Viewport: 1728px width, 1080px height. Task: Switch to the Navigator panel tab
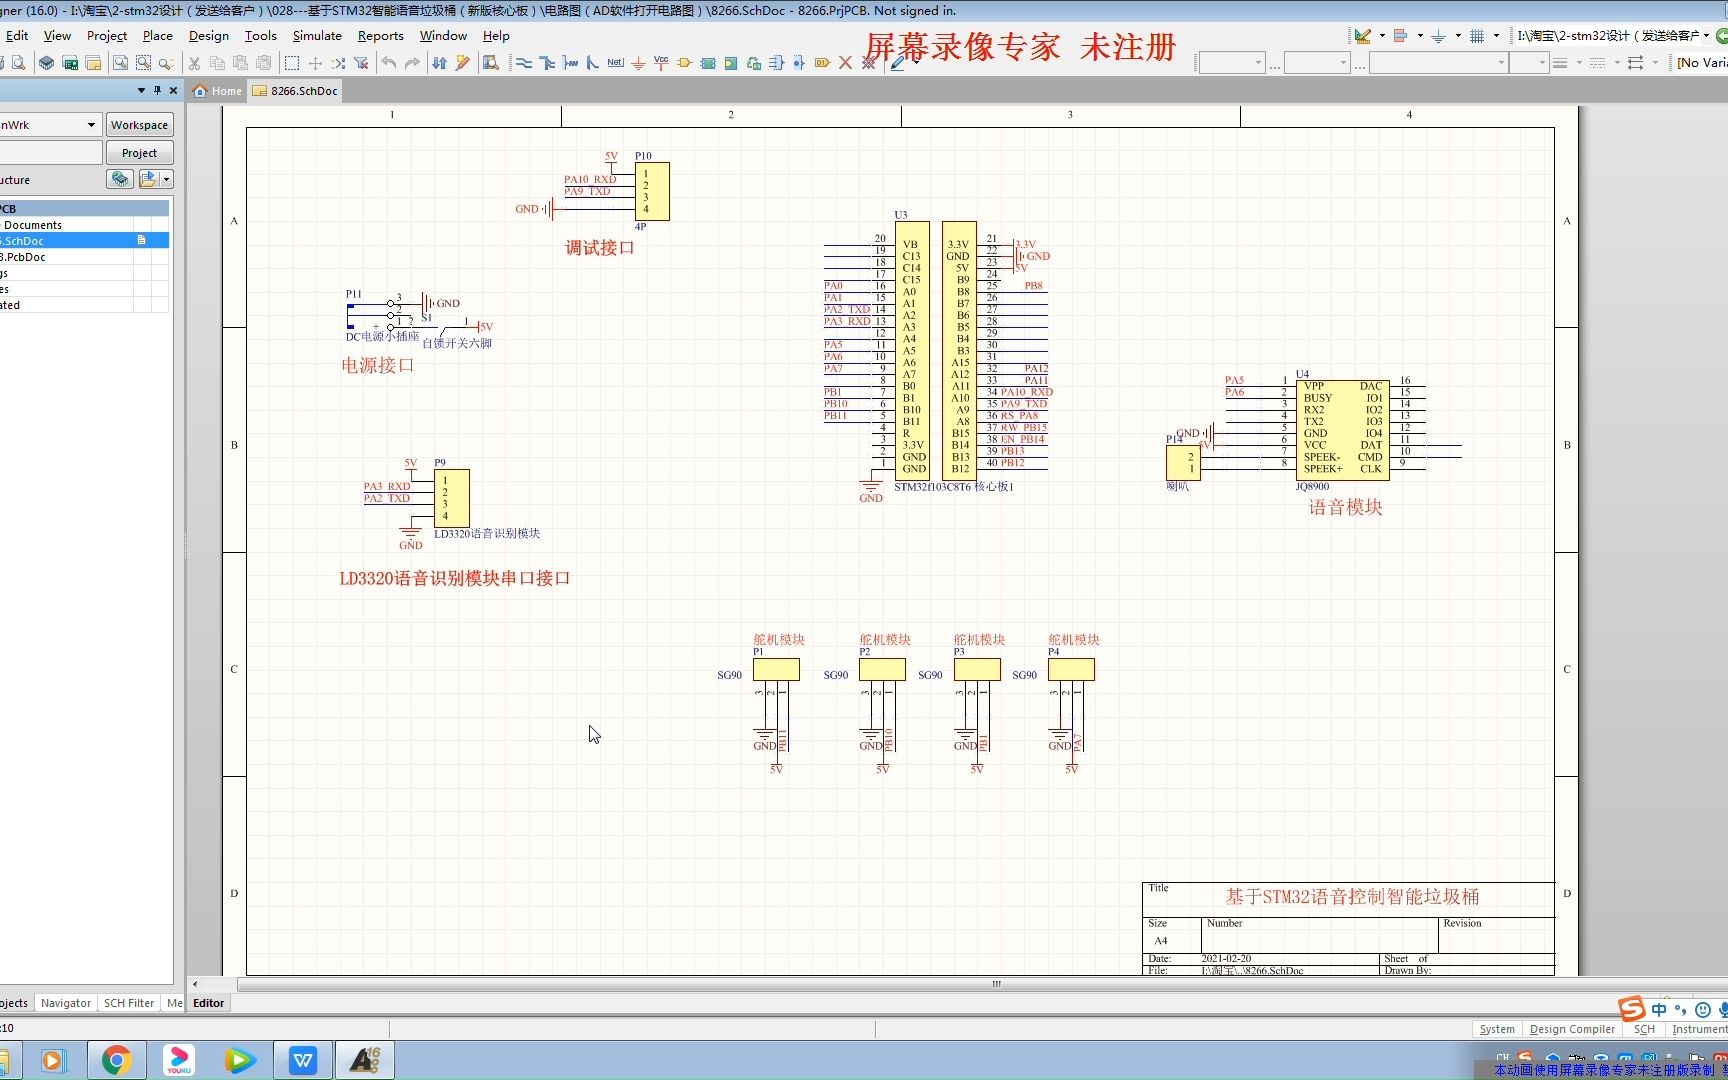(66, 1003)
